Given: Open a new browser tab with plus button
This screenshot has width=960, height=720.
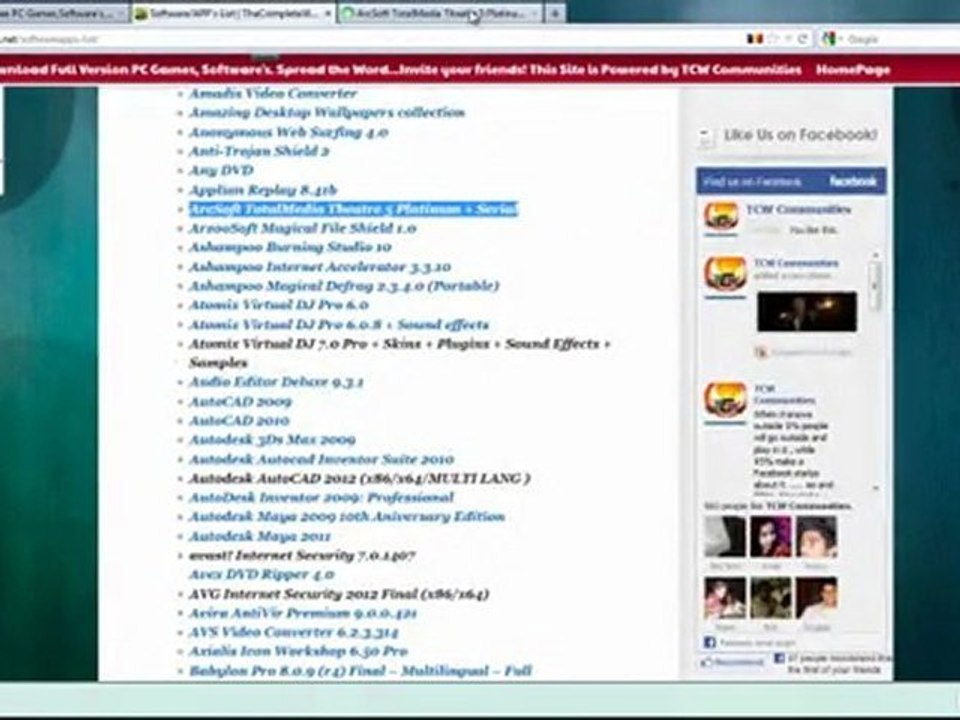Looking at the screenshot, I should point(555,13).
